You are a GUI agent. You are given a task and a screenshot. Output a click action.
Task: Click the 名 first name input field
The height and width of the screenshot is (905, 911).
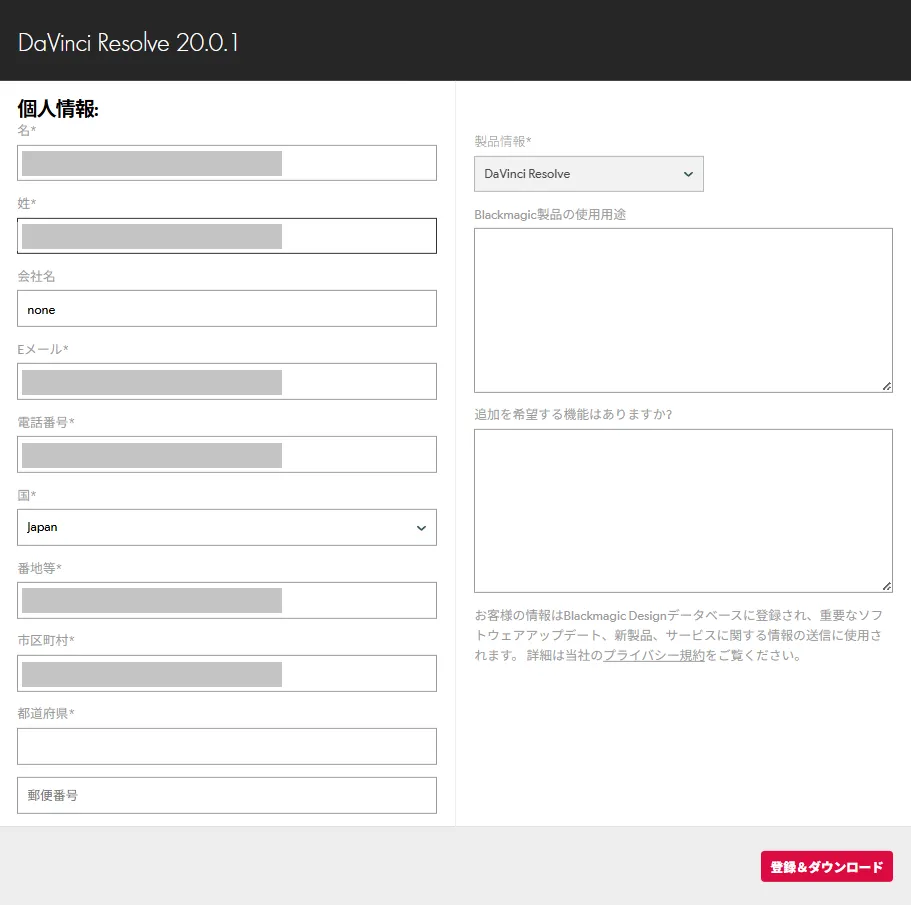[227, 163]
